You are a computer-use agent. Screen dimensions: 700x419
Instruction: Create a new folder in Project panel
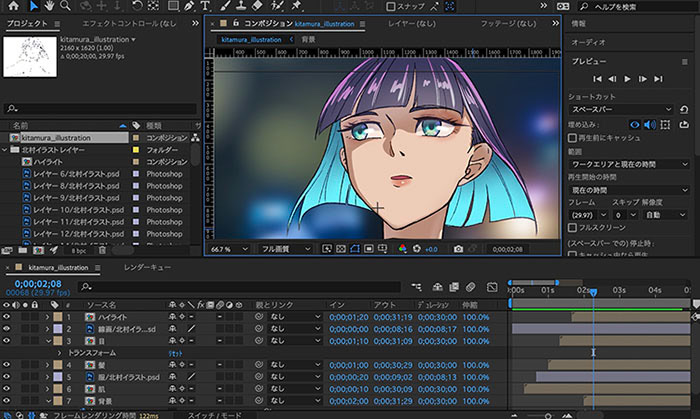pos(22,250)
